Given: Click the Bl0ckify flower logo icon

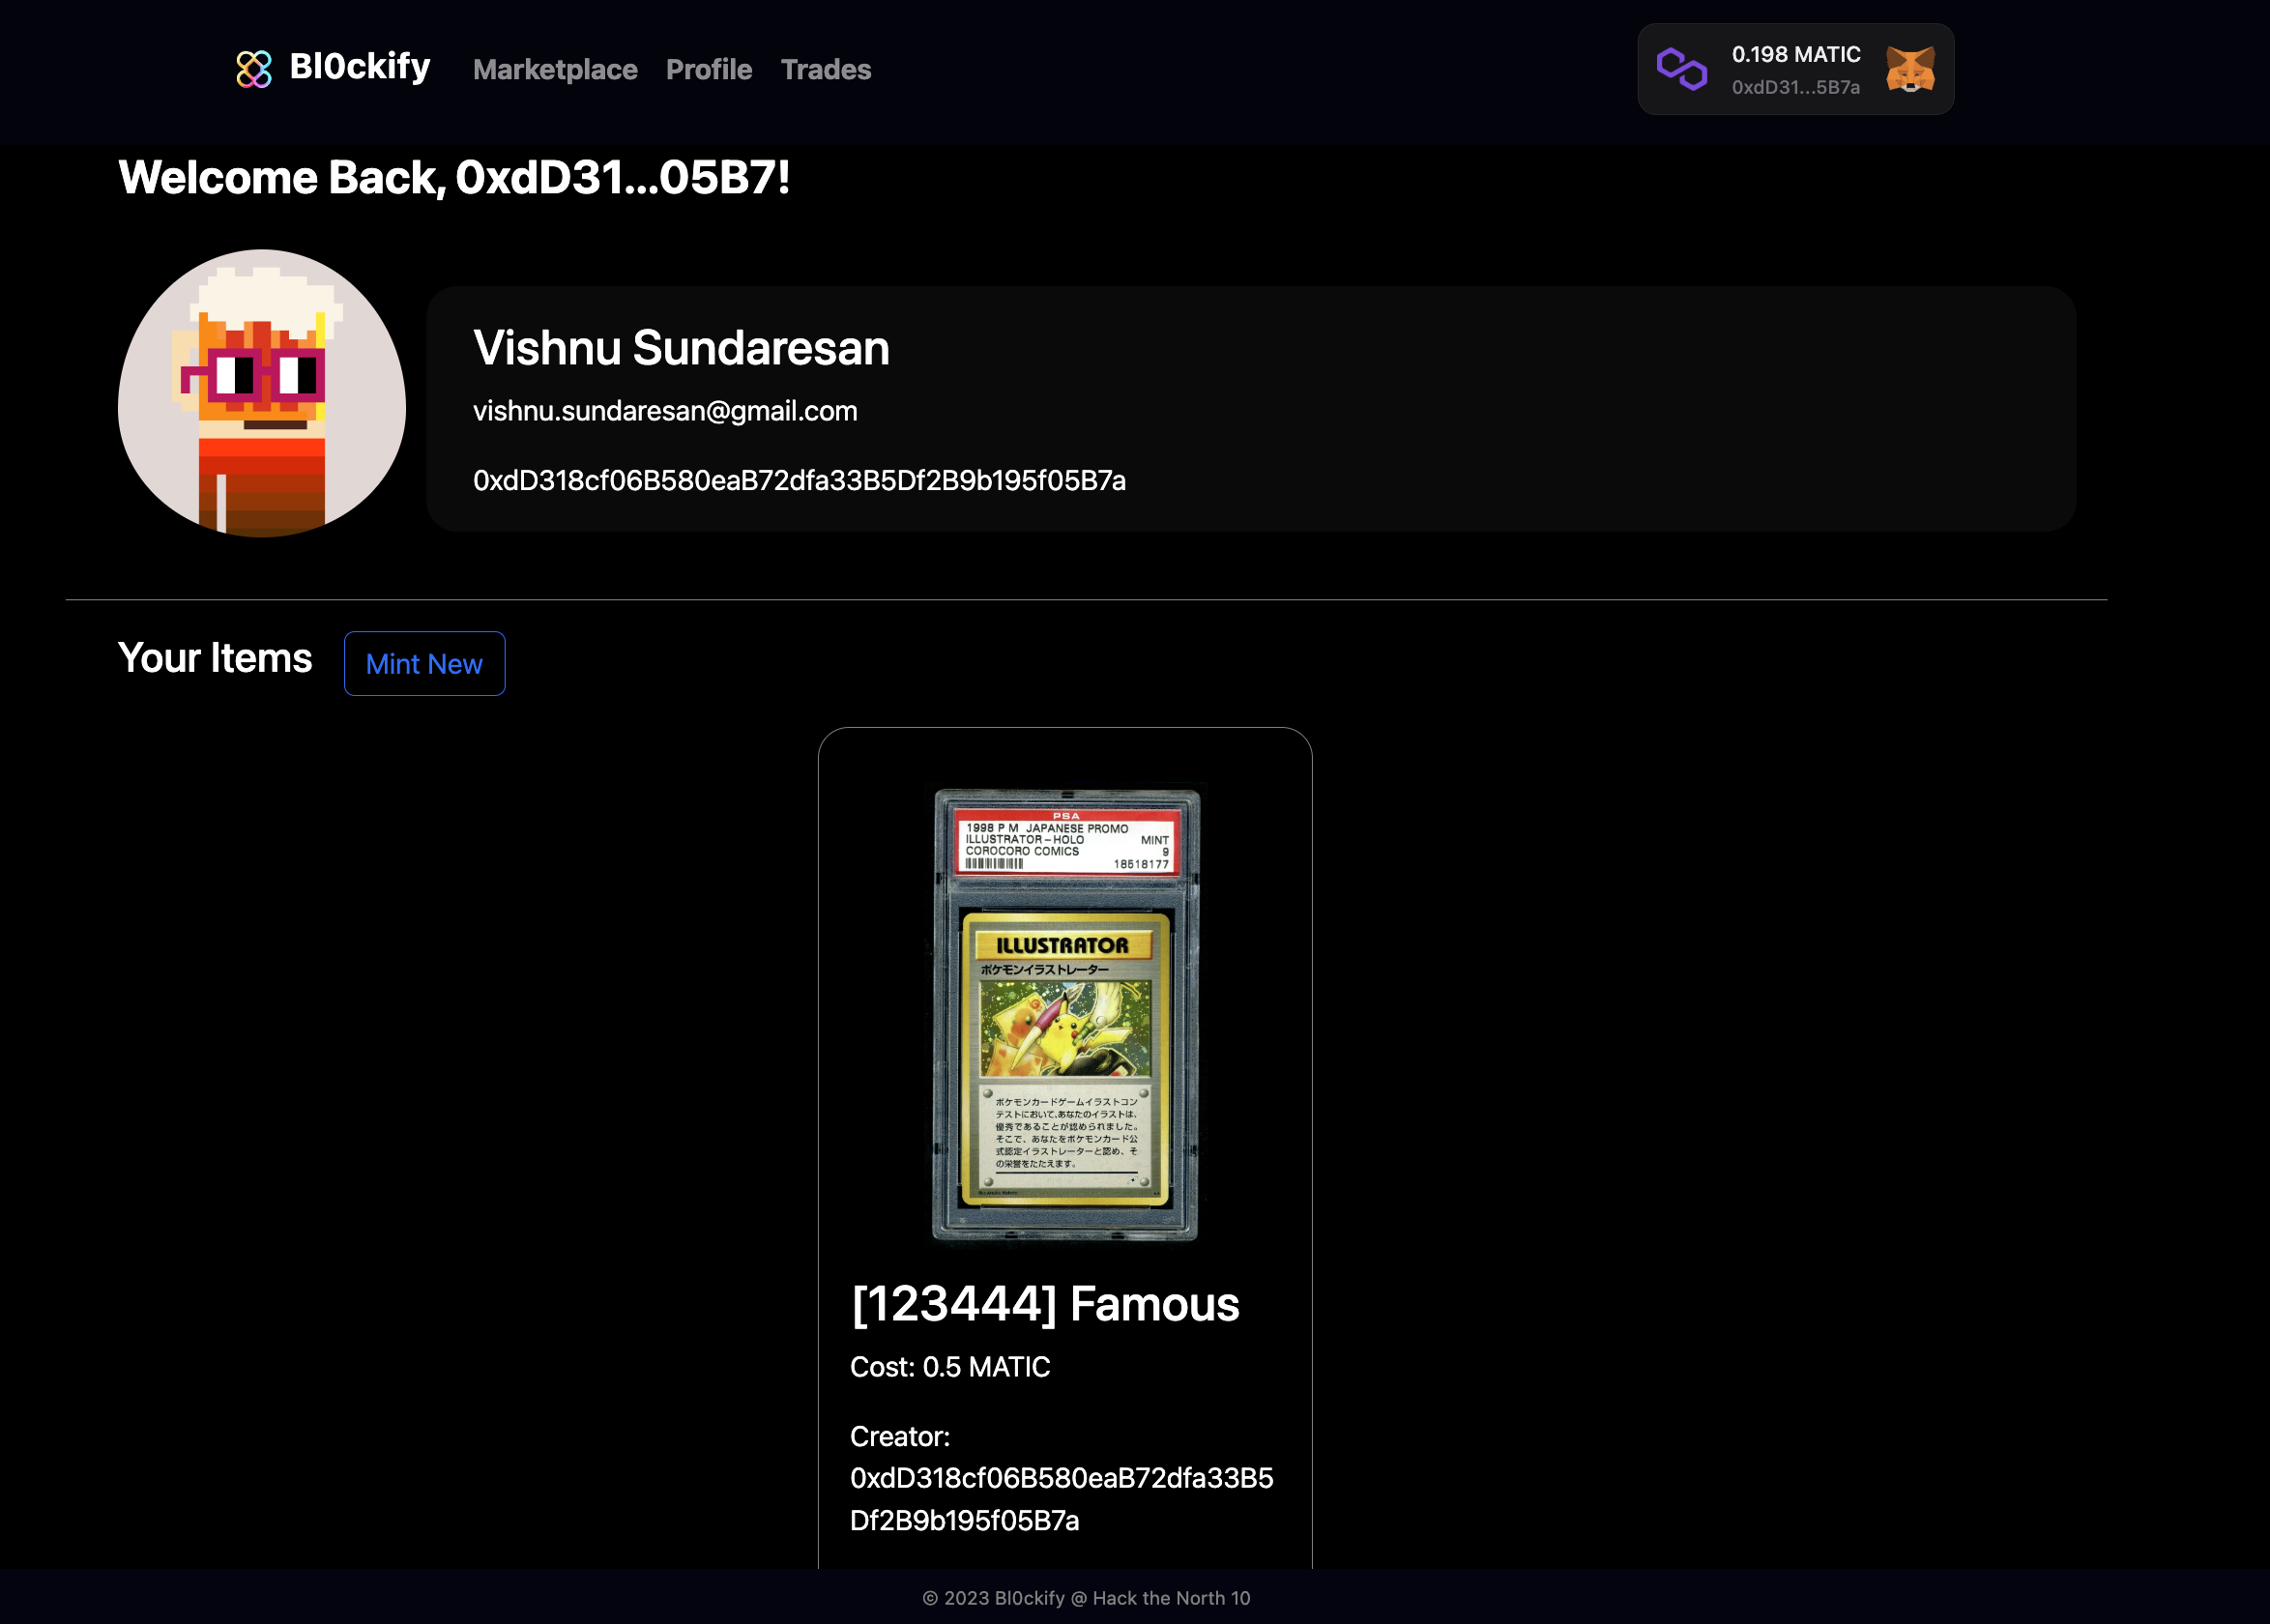Looking at the screenshot, I should [253, 69].
